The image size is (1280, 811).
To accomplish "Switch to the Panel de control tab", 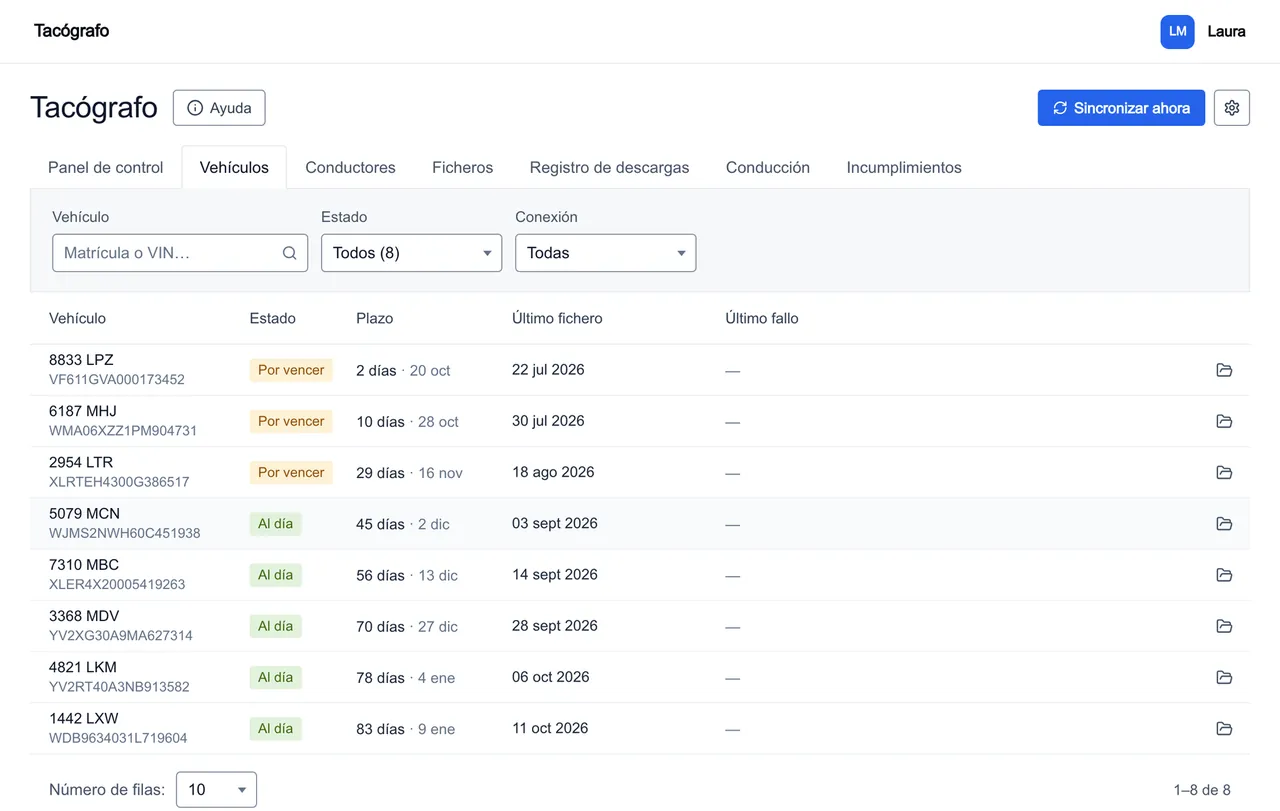I will tap(106, 168).
